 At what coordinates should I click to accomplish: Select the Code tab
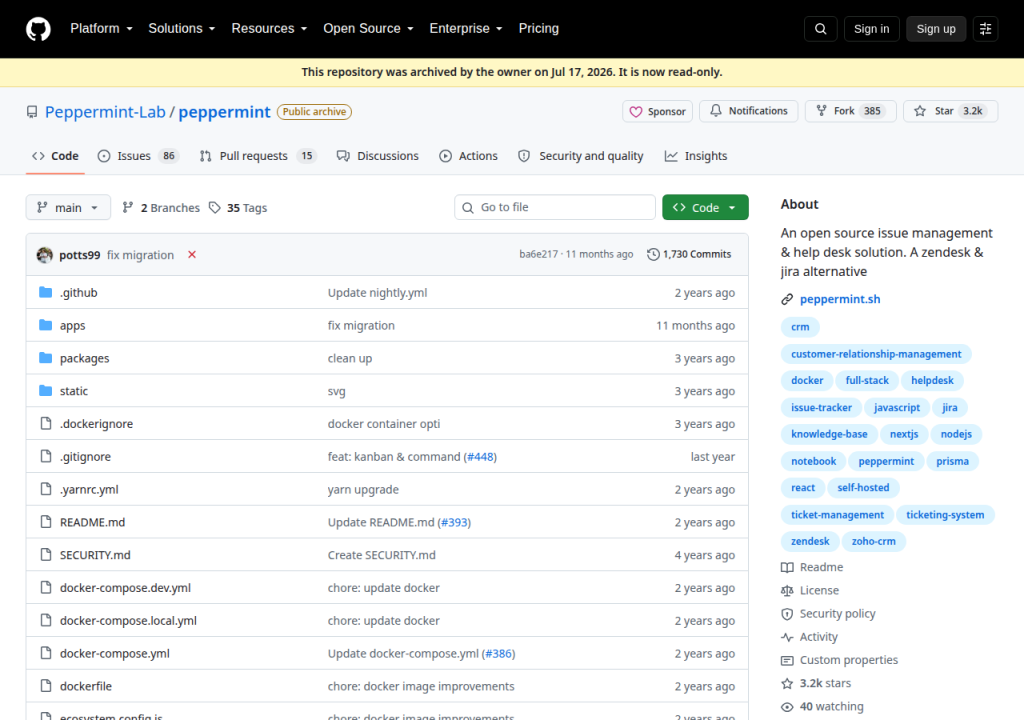click(56, 156)
